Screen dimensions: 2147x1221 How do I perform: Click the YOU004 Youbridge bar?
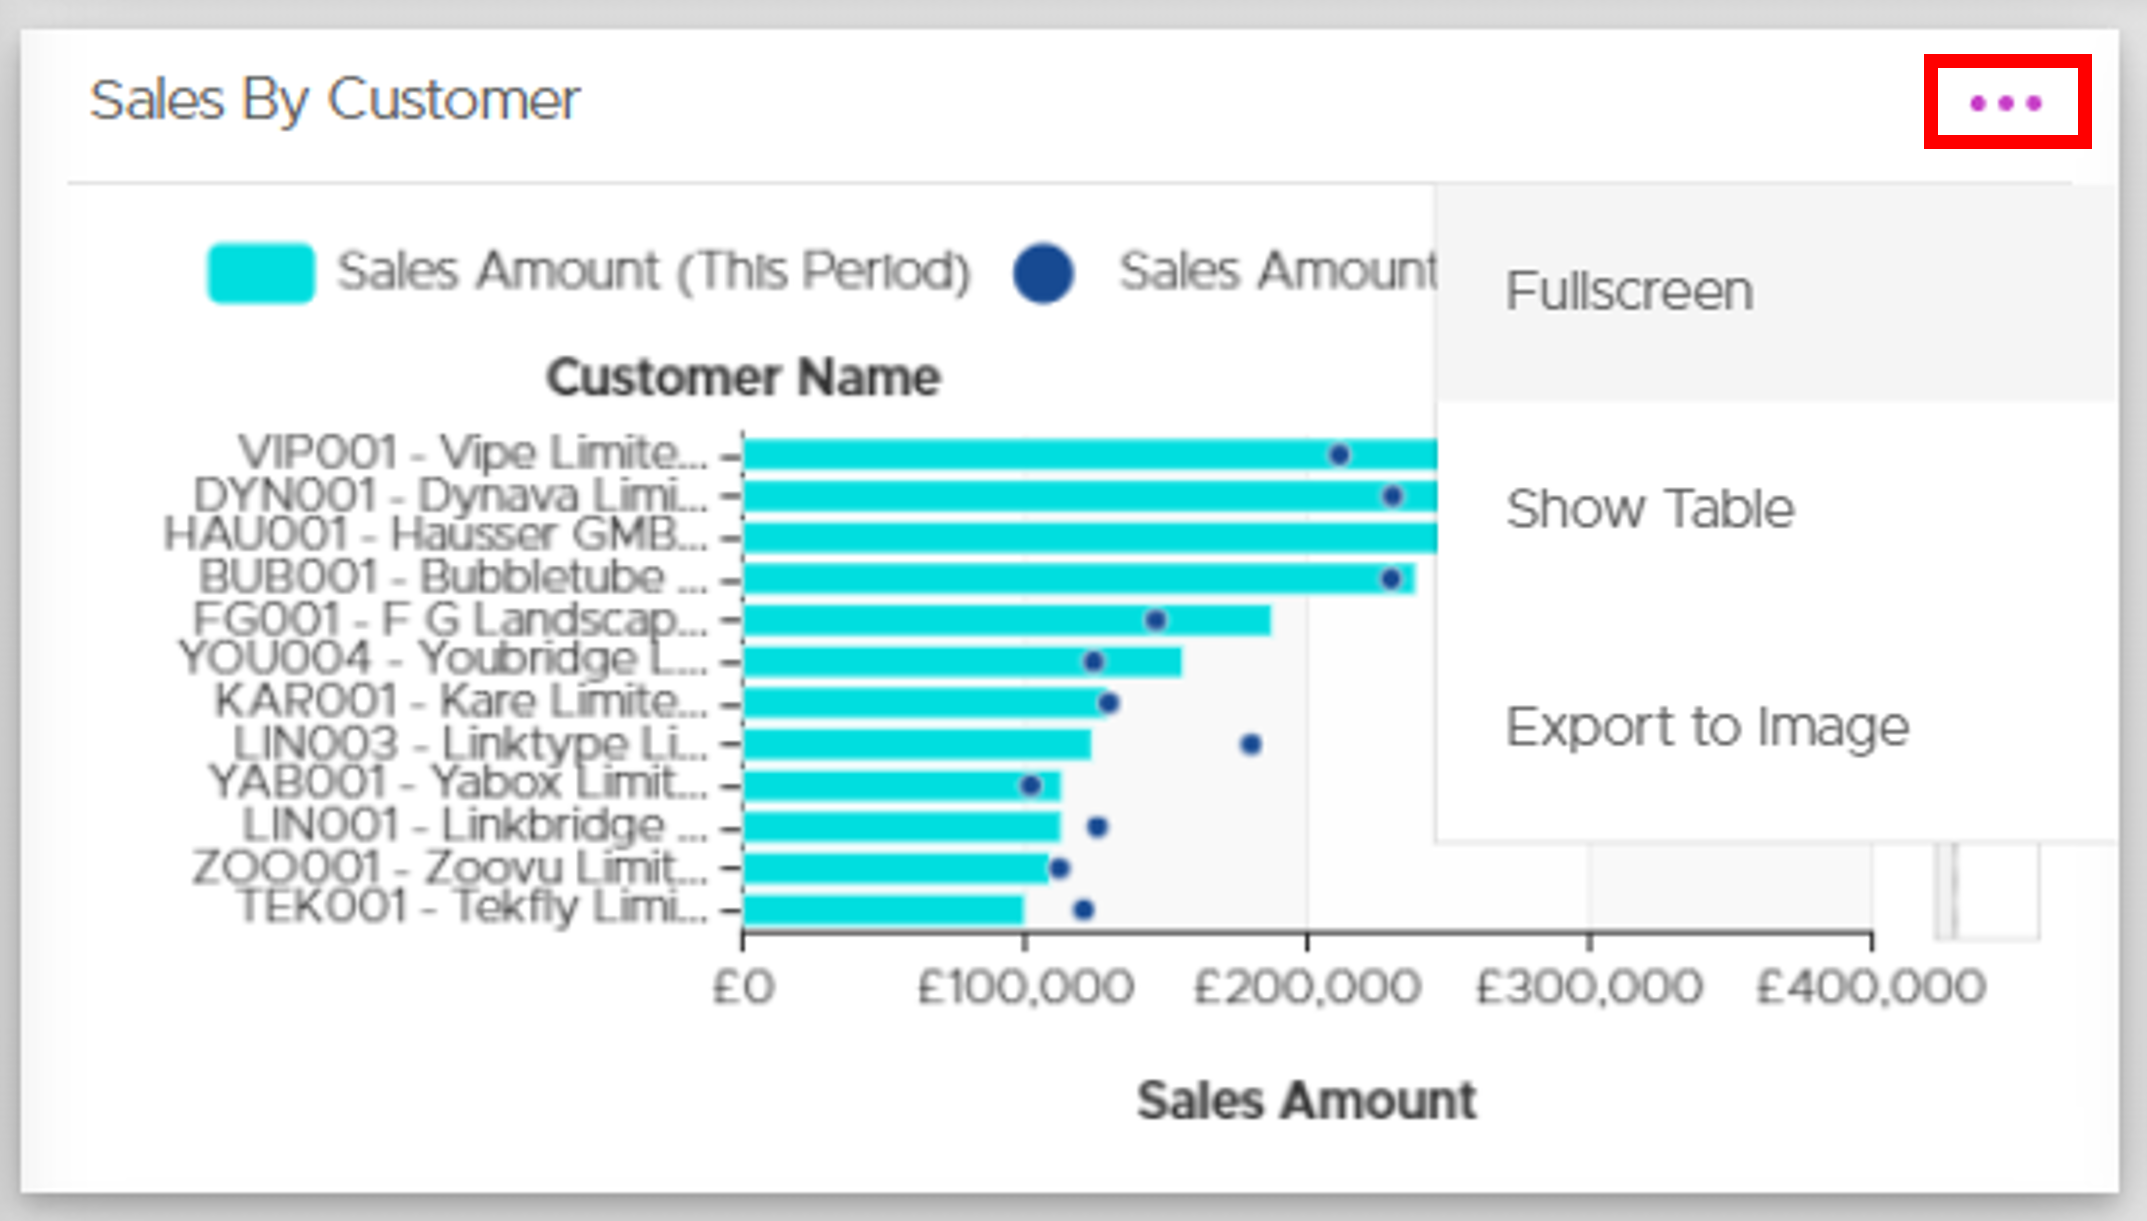[x=962, y=661]
